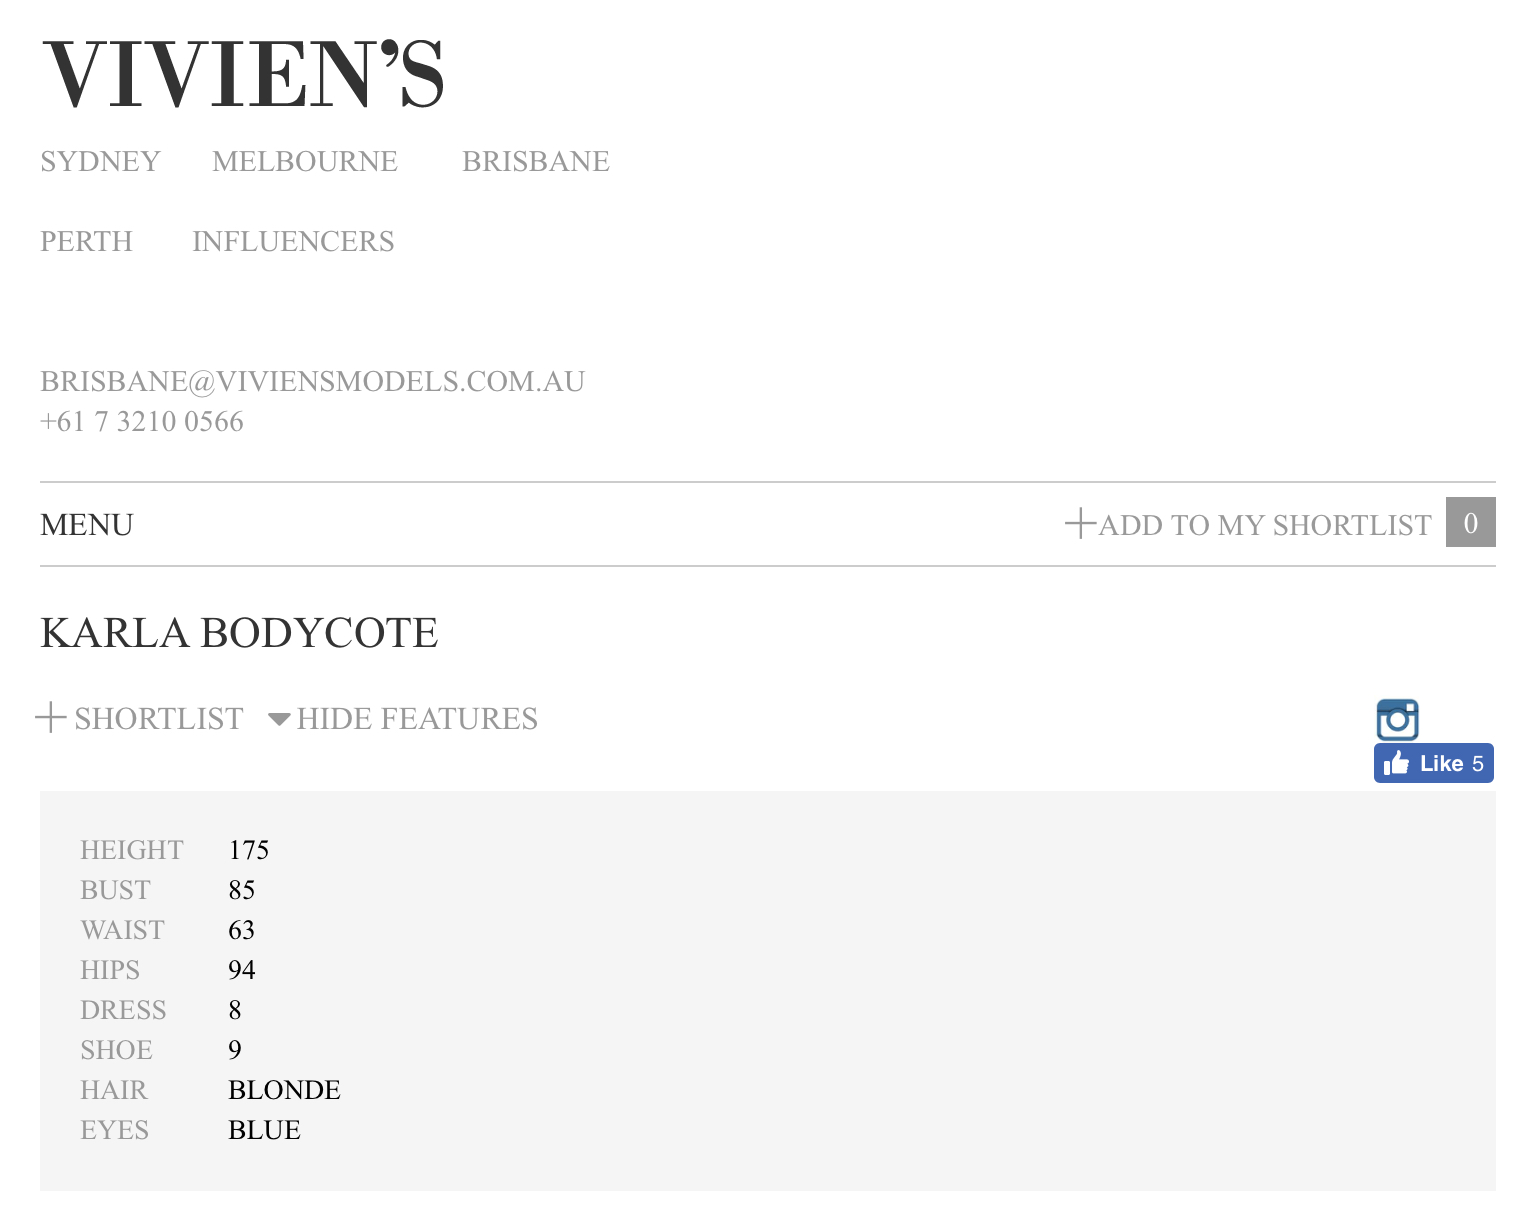This screenshot has height=1215, width=1536.
Task: Open the MENU navigation
Action: click(x=87, y=525)
